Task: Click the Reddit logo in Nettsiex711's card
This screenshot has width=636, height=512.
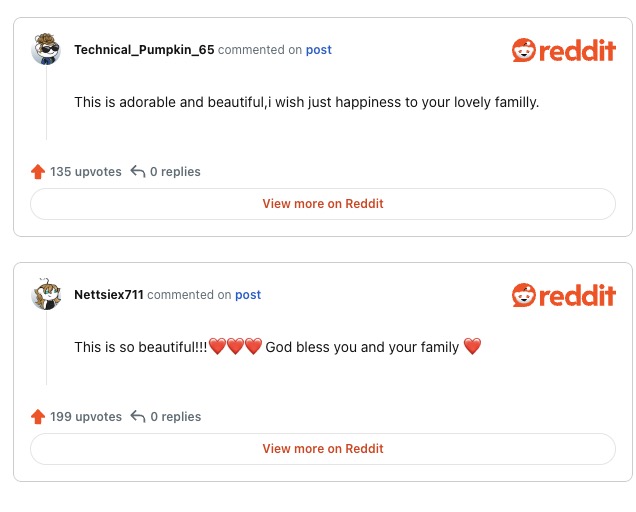Action: point(563,295)
